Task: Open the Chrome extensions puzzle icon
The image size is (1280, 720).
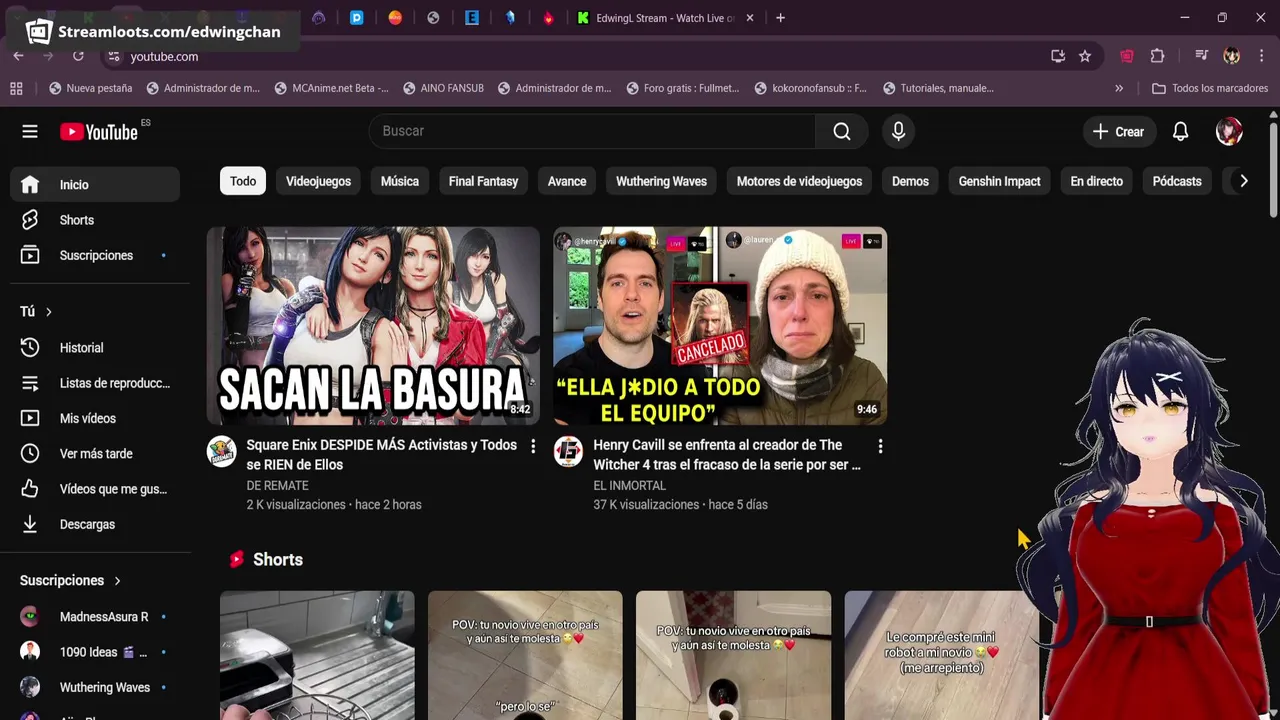Action: click(x=1157, y=56)
